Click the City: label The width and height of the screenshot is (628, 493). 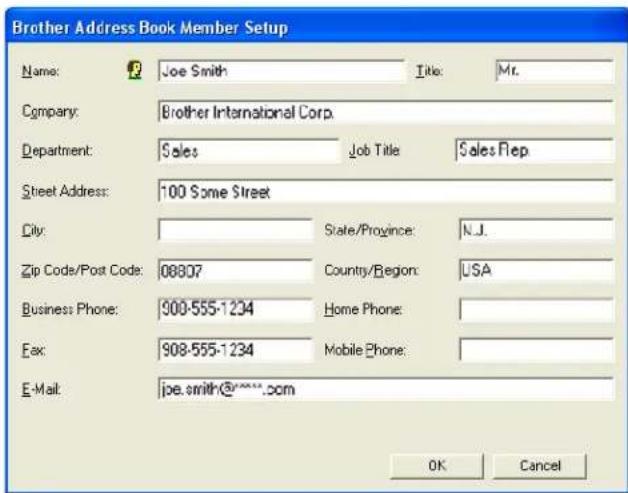pyautogui.click(x=33, y=231)
